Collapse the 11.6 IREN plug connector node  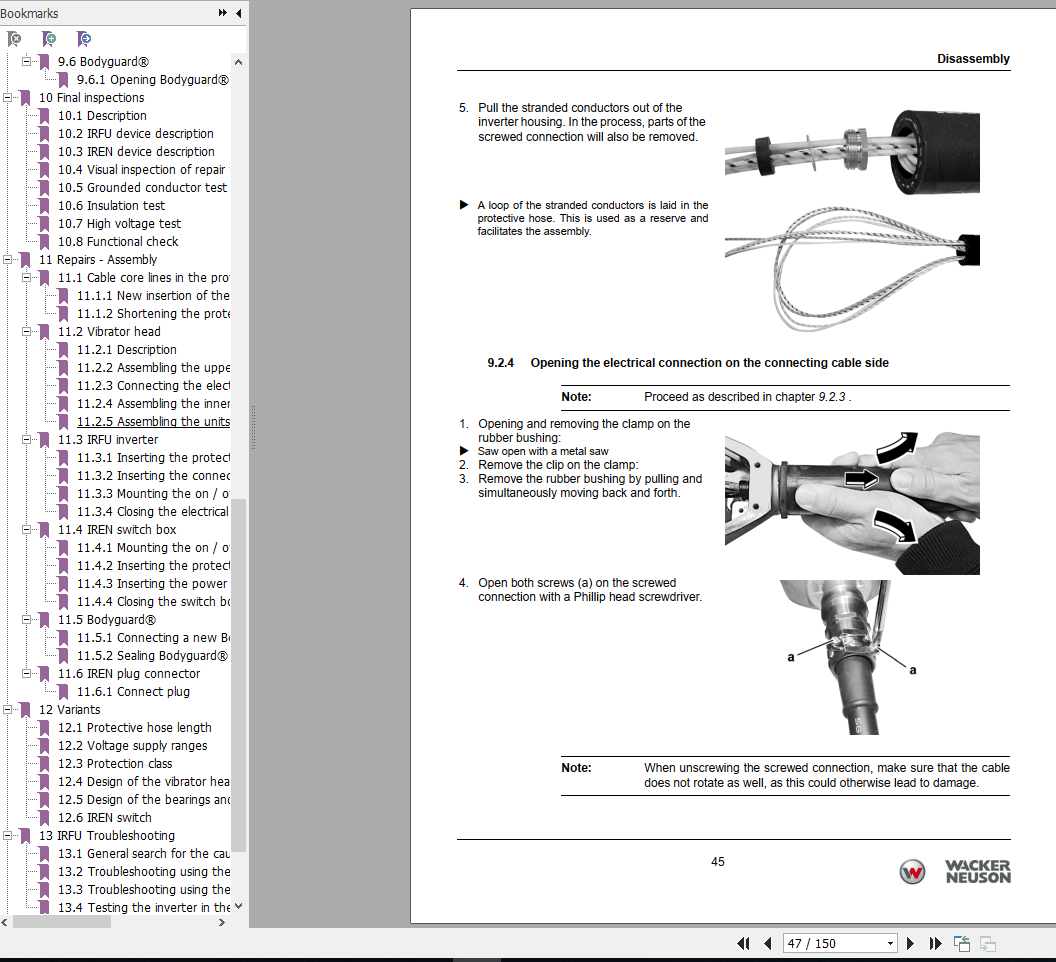[26, 674]
